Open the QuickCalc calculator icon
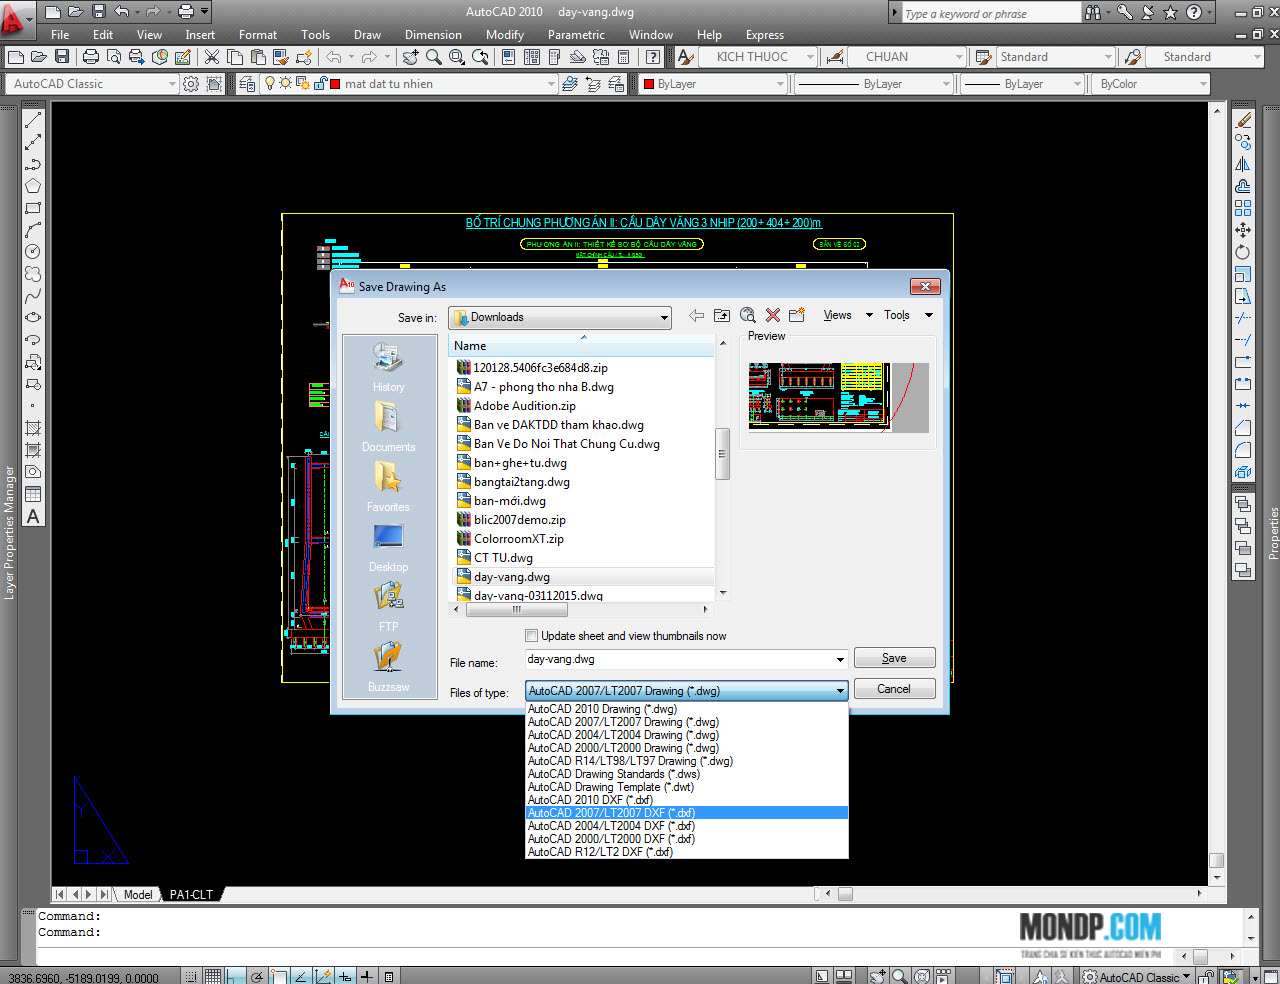This screenshot has height=984, width=1280. coord(623,57)
